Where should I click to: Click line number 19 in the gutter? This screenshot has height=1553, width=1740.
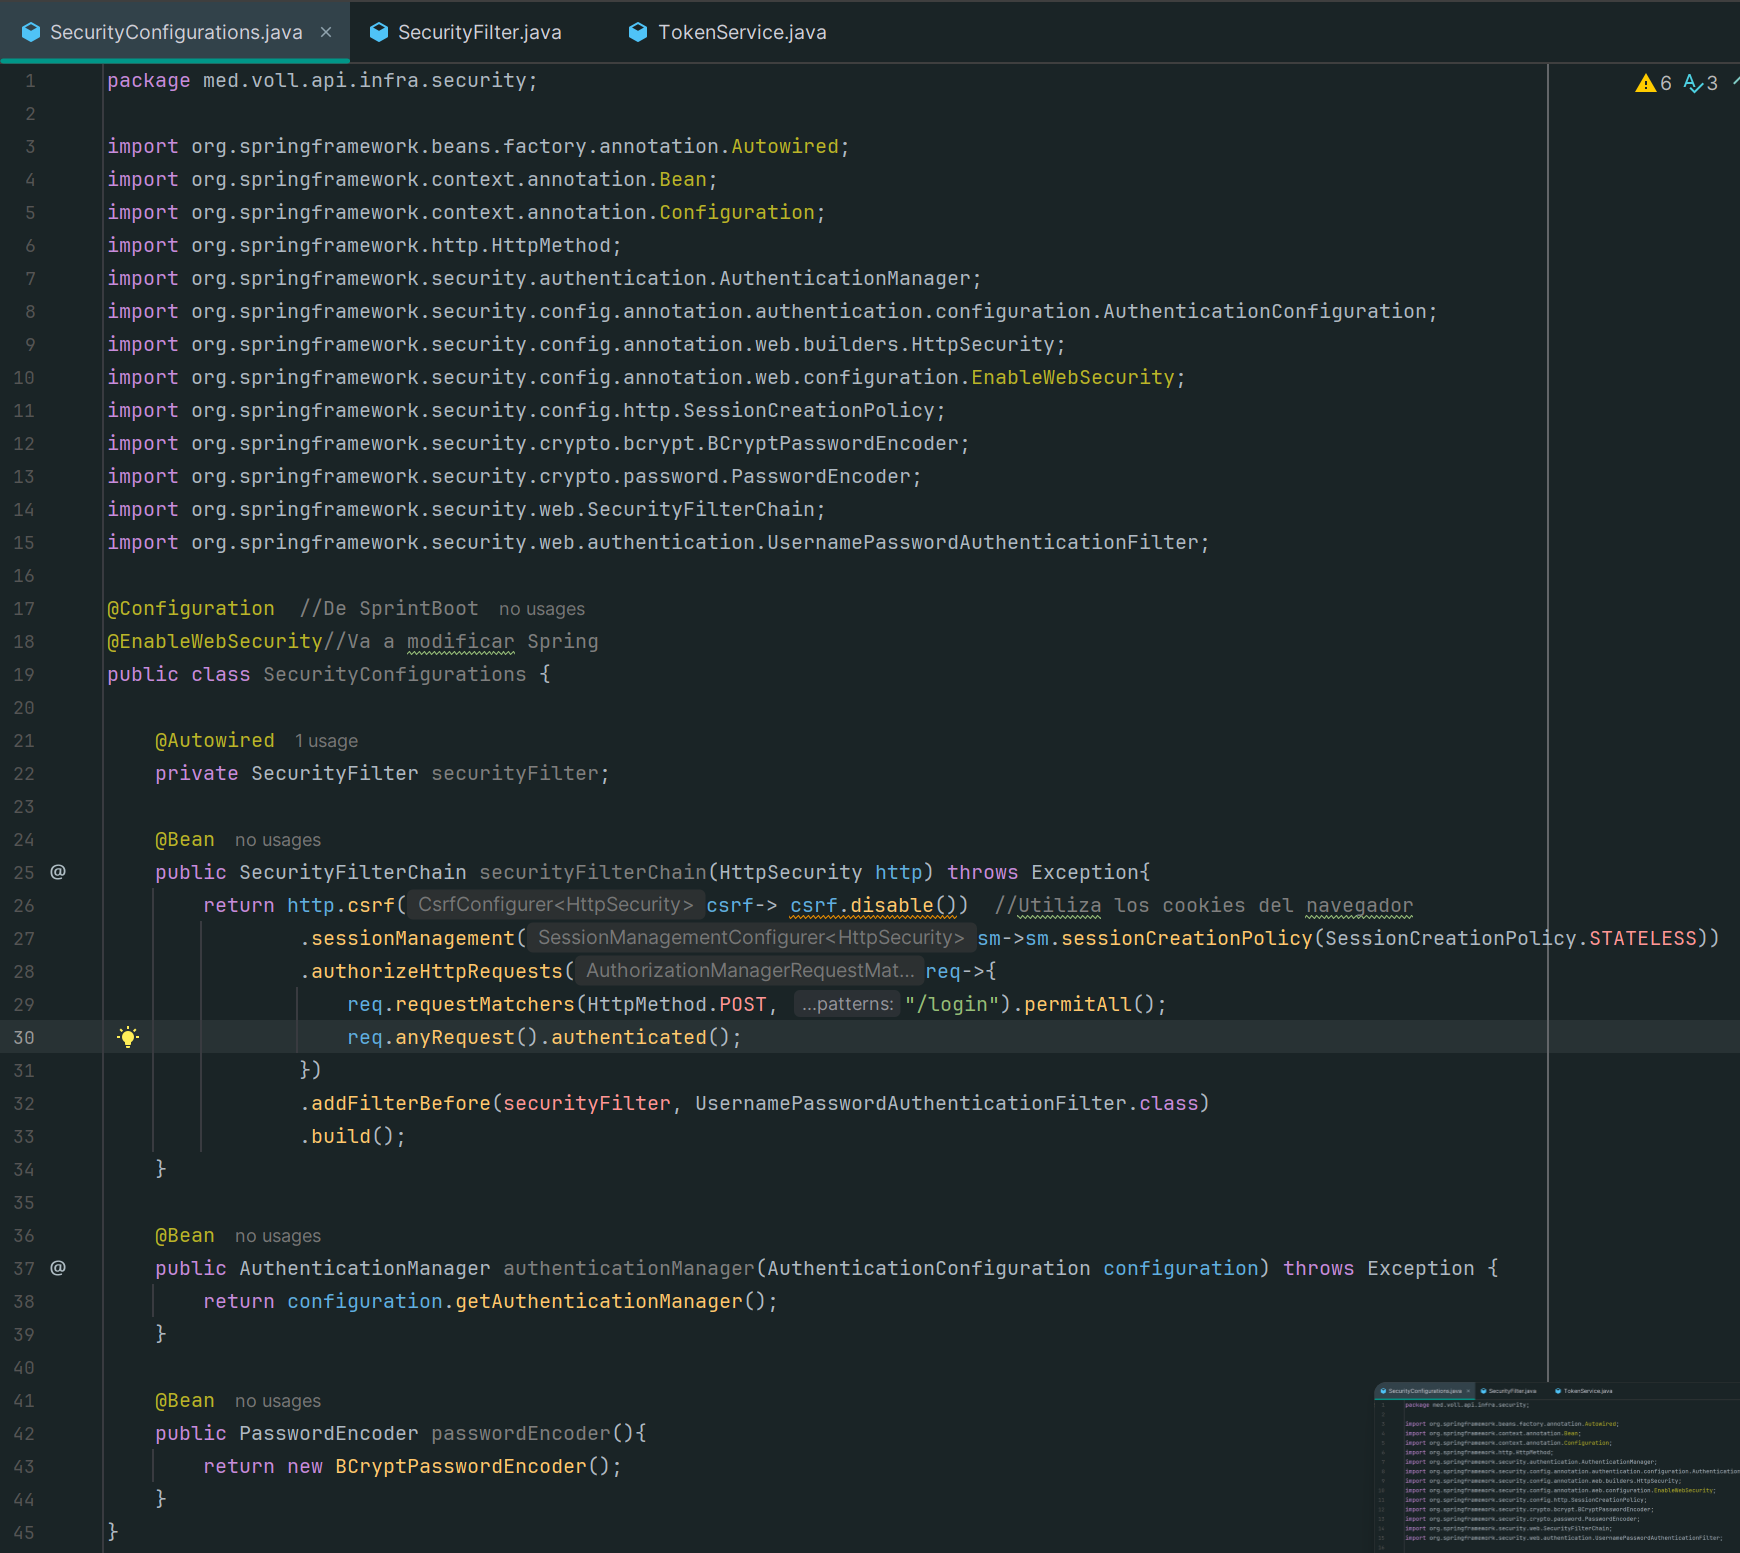pos(24,675)
